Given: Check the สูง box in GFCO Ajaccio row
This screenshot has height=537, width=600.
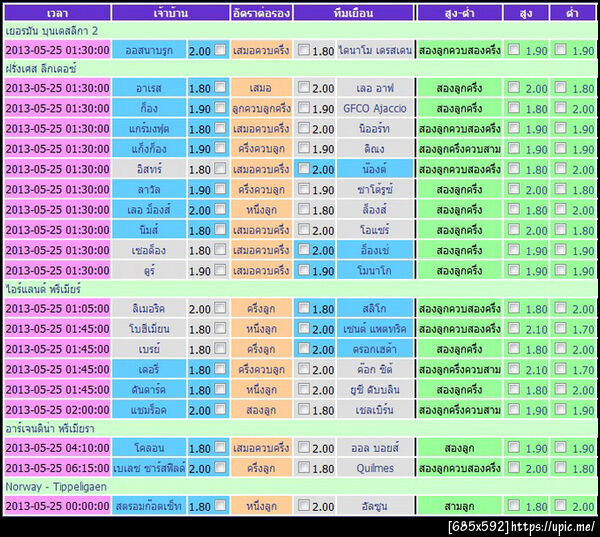Looking at the screenshot, I should (514, 108).
